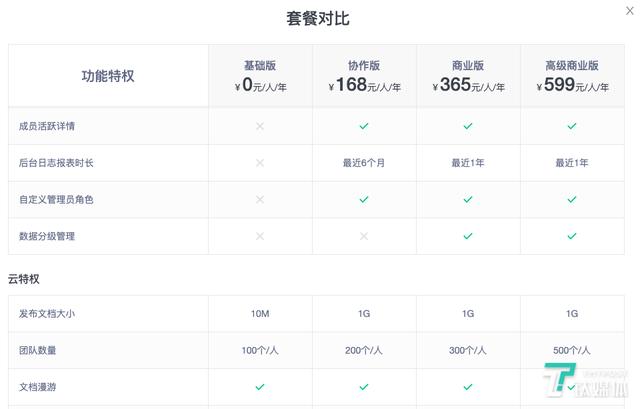This screenshot has height=409, width=640.
Task: Click the 云特权 section heading
Action: coord(24,279)
